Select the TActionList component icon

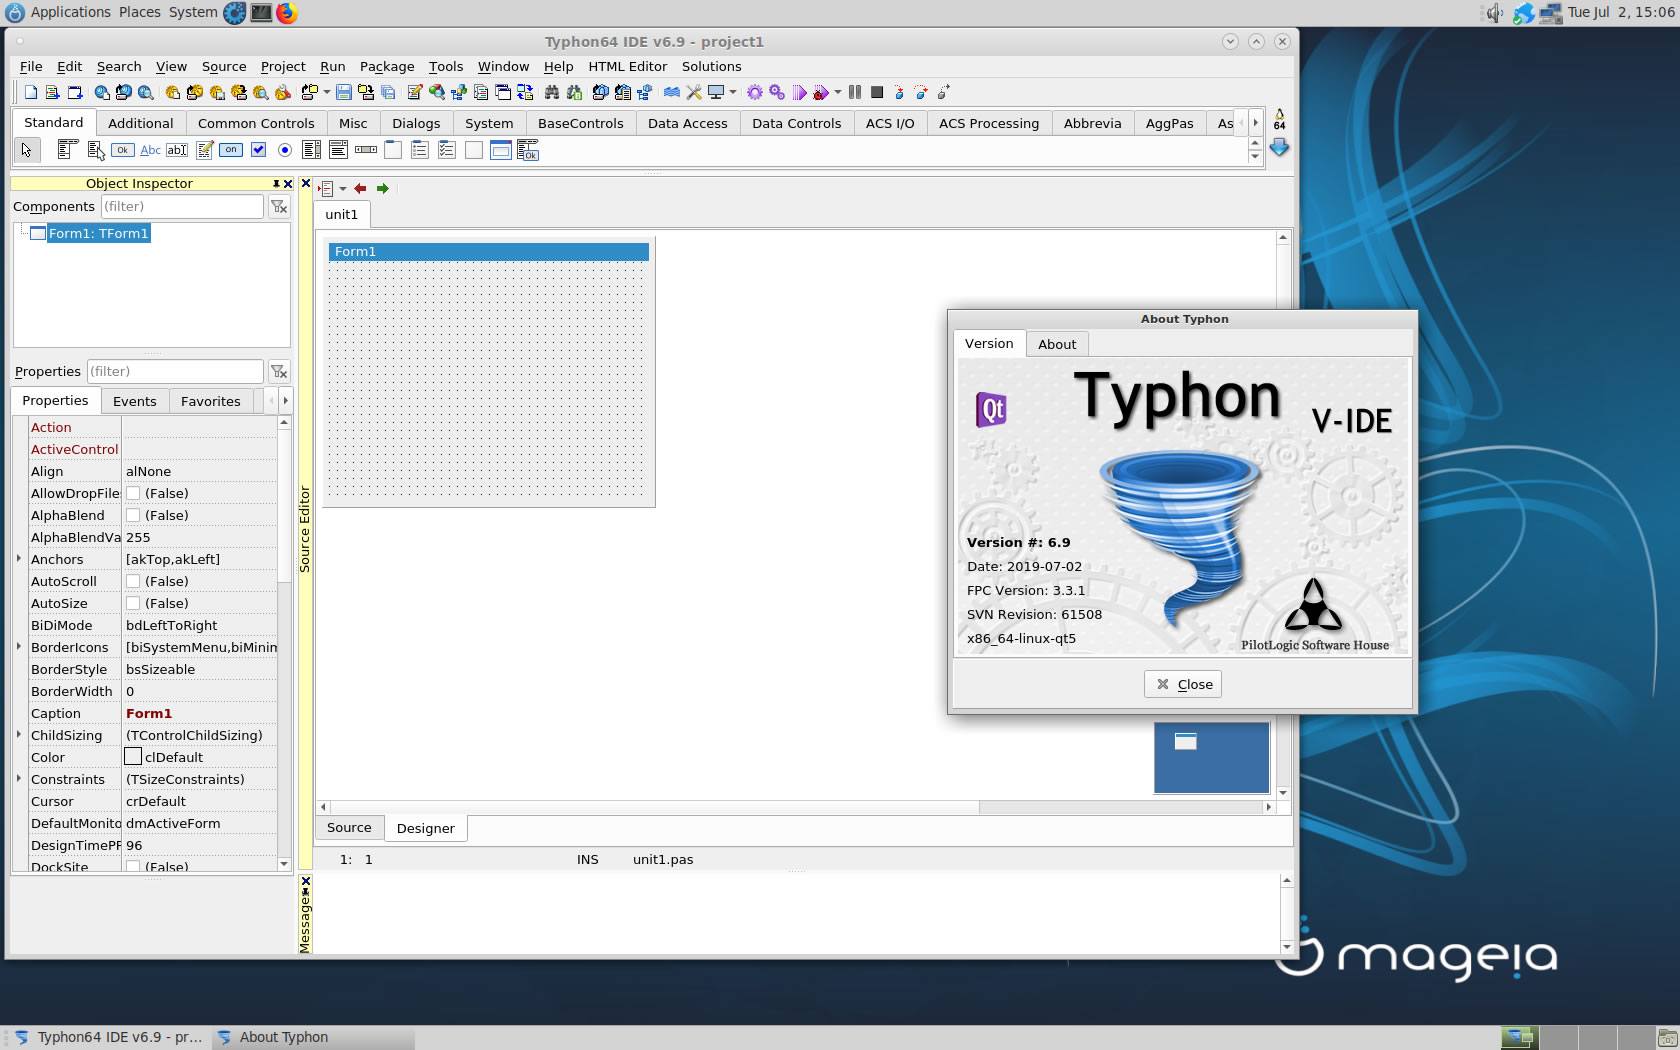tap(528, 150)
